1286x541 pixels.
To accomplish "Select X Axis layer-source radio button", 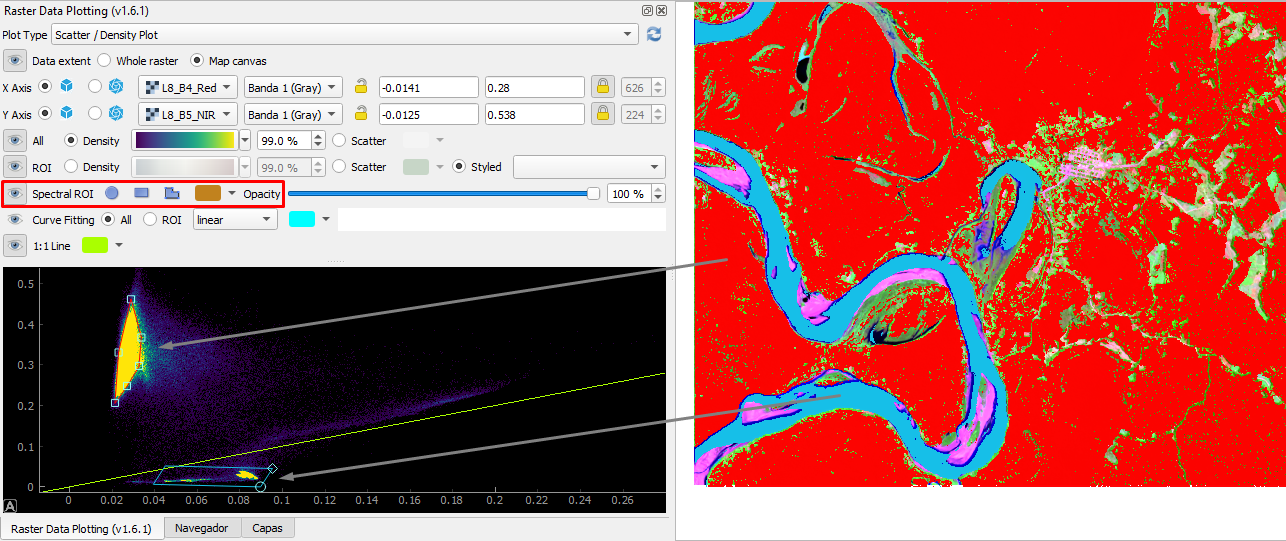I will click(x=45, y=87).
